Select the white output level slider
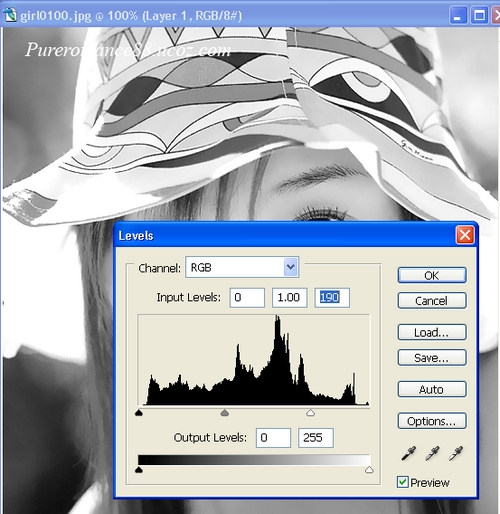 coord(369,470)
